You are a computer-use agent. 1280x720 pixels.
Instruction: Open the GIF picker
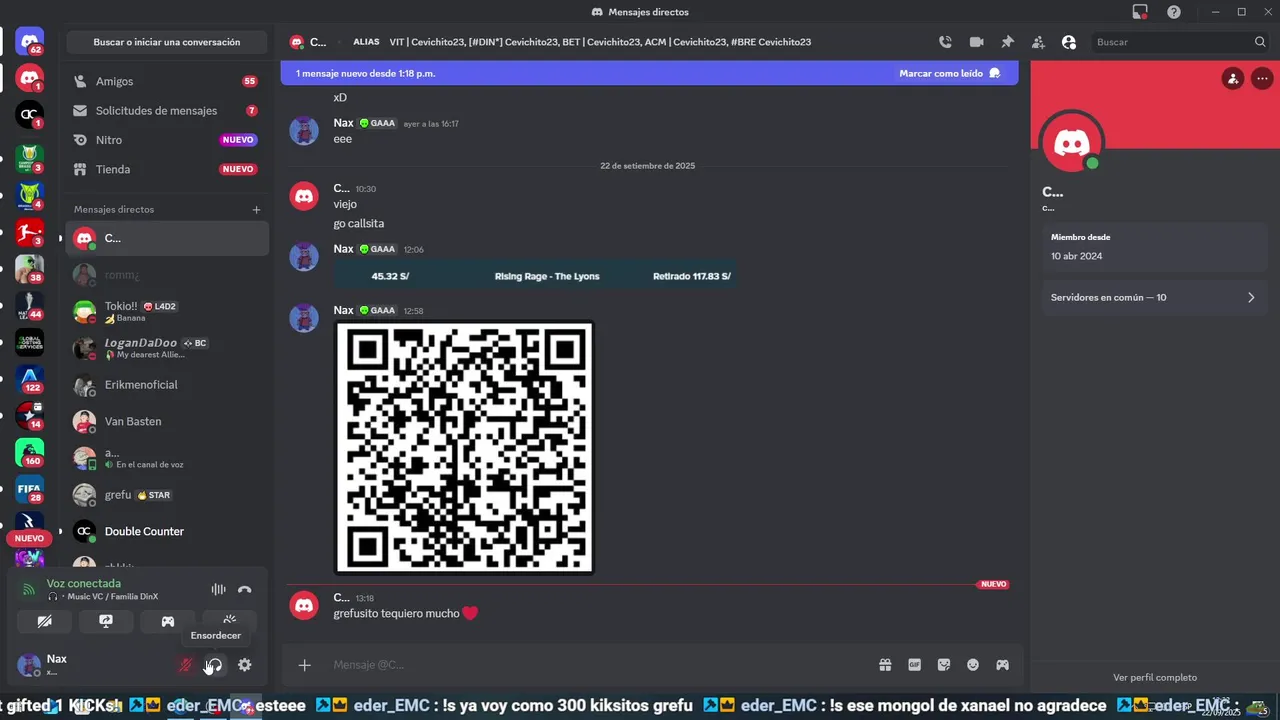click(x=914, y=665)
